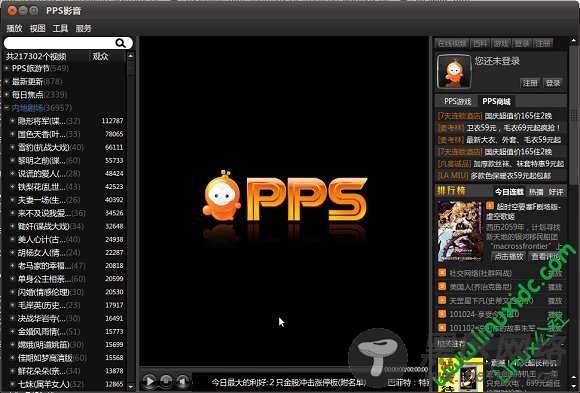Screen dimensions: 580x393
Task: Expand the 说谎的爱人 series node
Action: click(x=13, y=174)
